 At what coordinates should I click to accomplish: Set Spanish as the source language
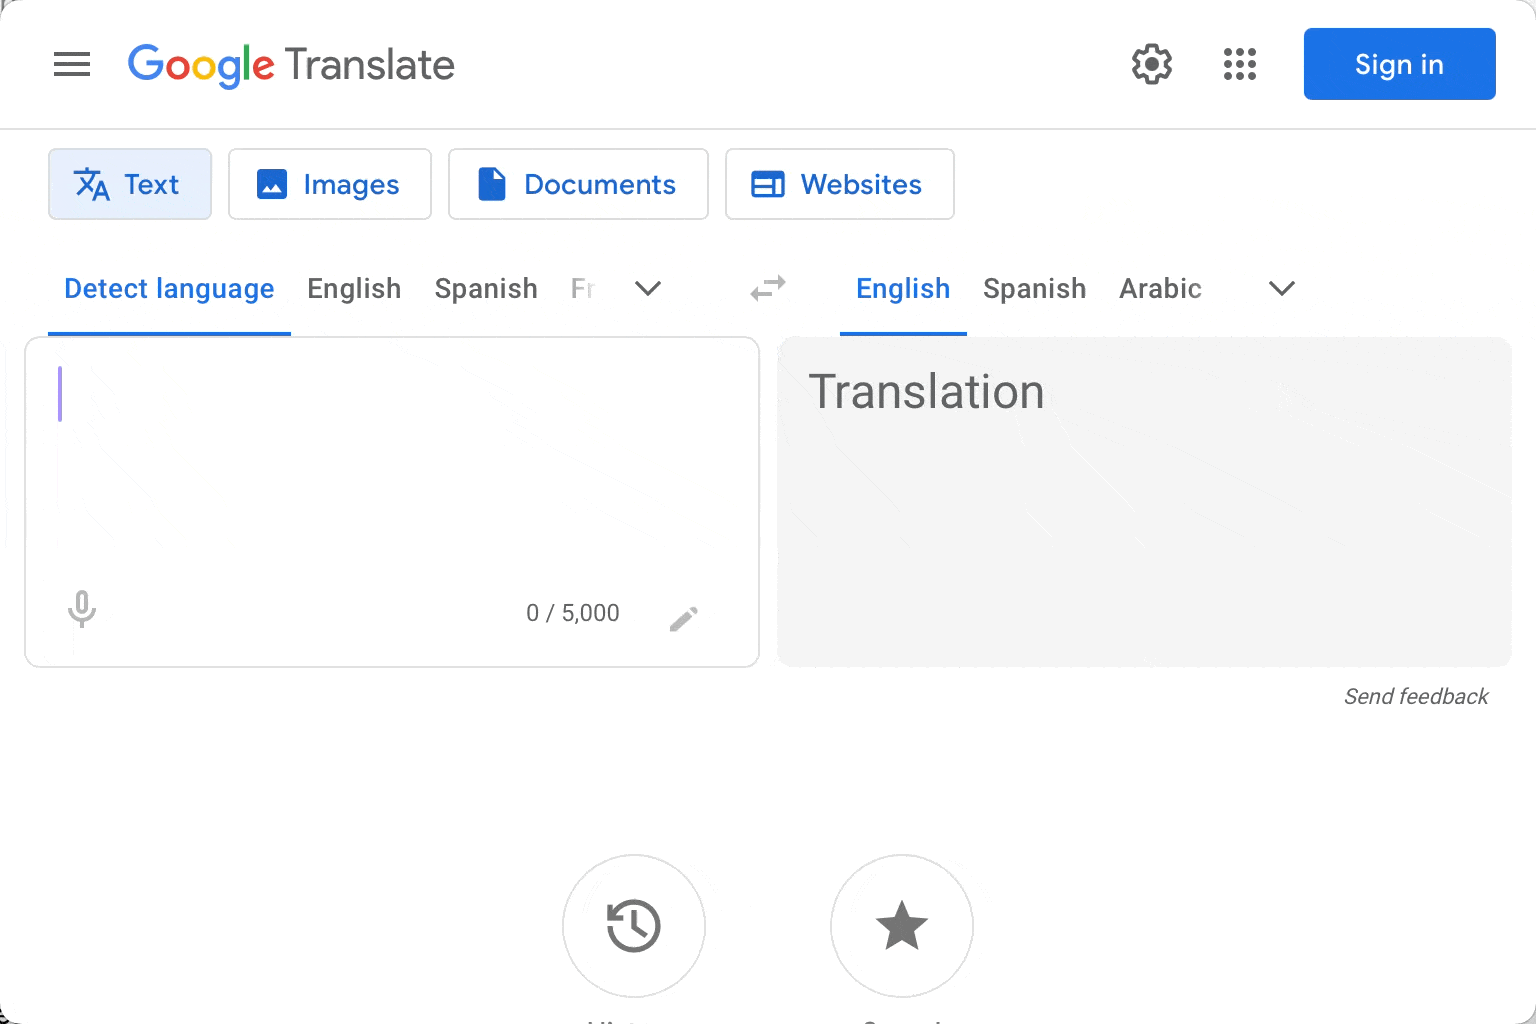486,289
